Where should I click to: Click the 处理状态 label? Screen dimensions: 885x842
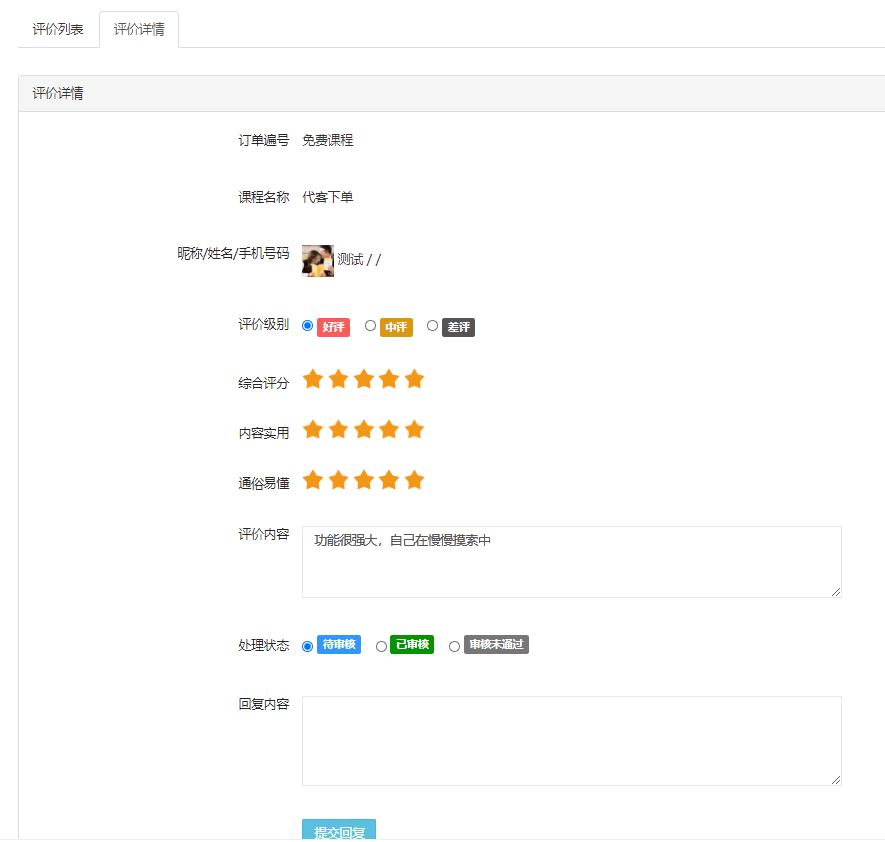(264, 646)
